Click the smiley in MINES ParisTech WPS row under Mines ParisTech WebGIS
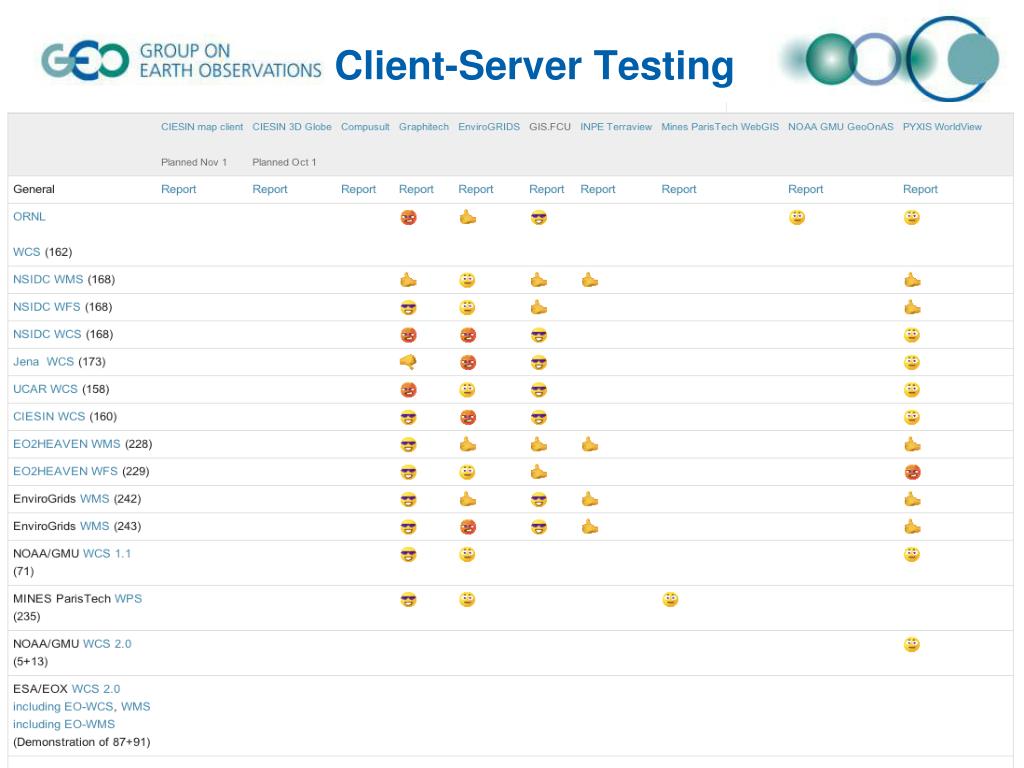 670,600
